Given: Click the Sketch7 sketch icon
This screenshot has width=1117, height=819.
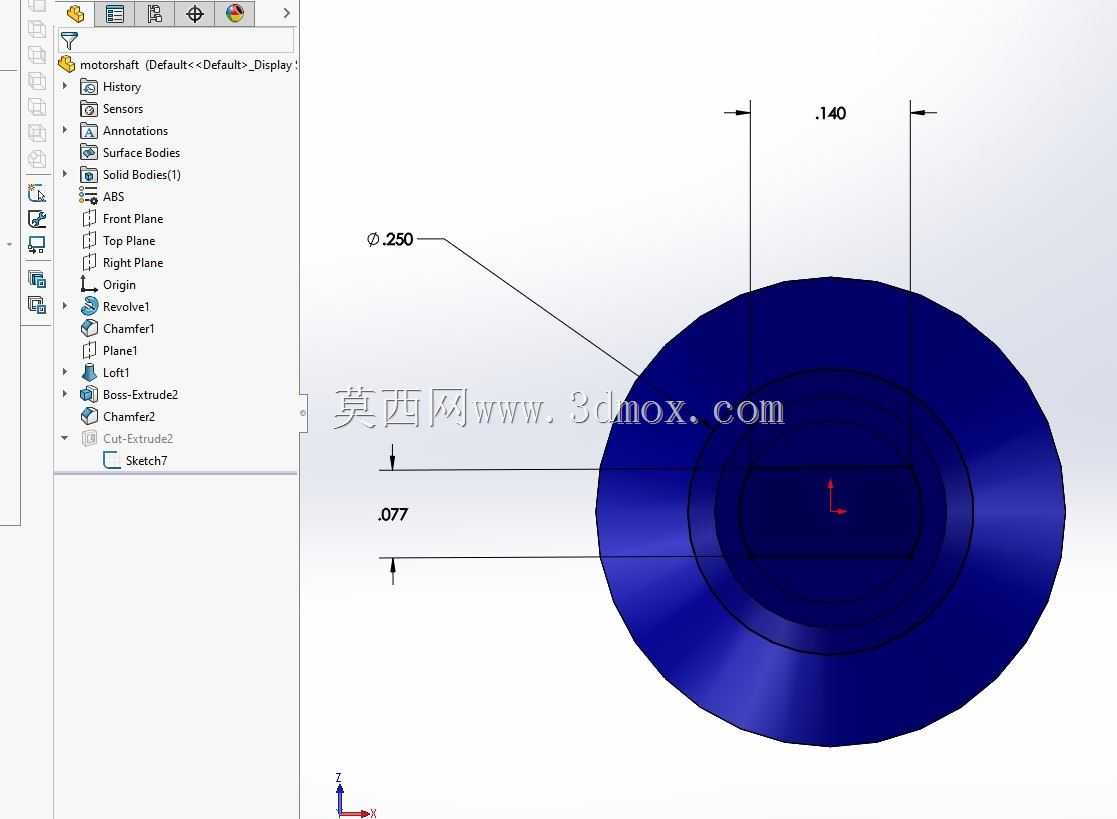Looking at the screenshot, I should pyautogui.click(x=111, y=461).
